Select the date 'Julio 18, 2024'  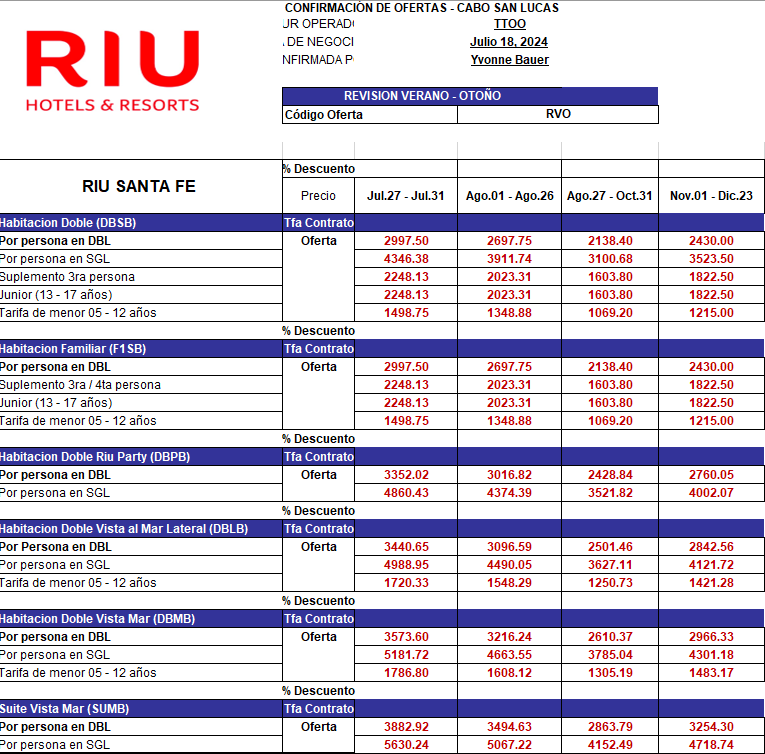[509, 42]
